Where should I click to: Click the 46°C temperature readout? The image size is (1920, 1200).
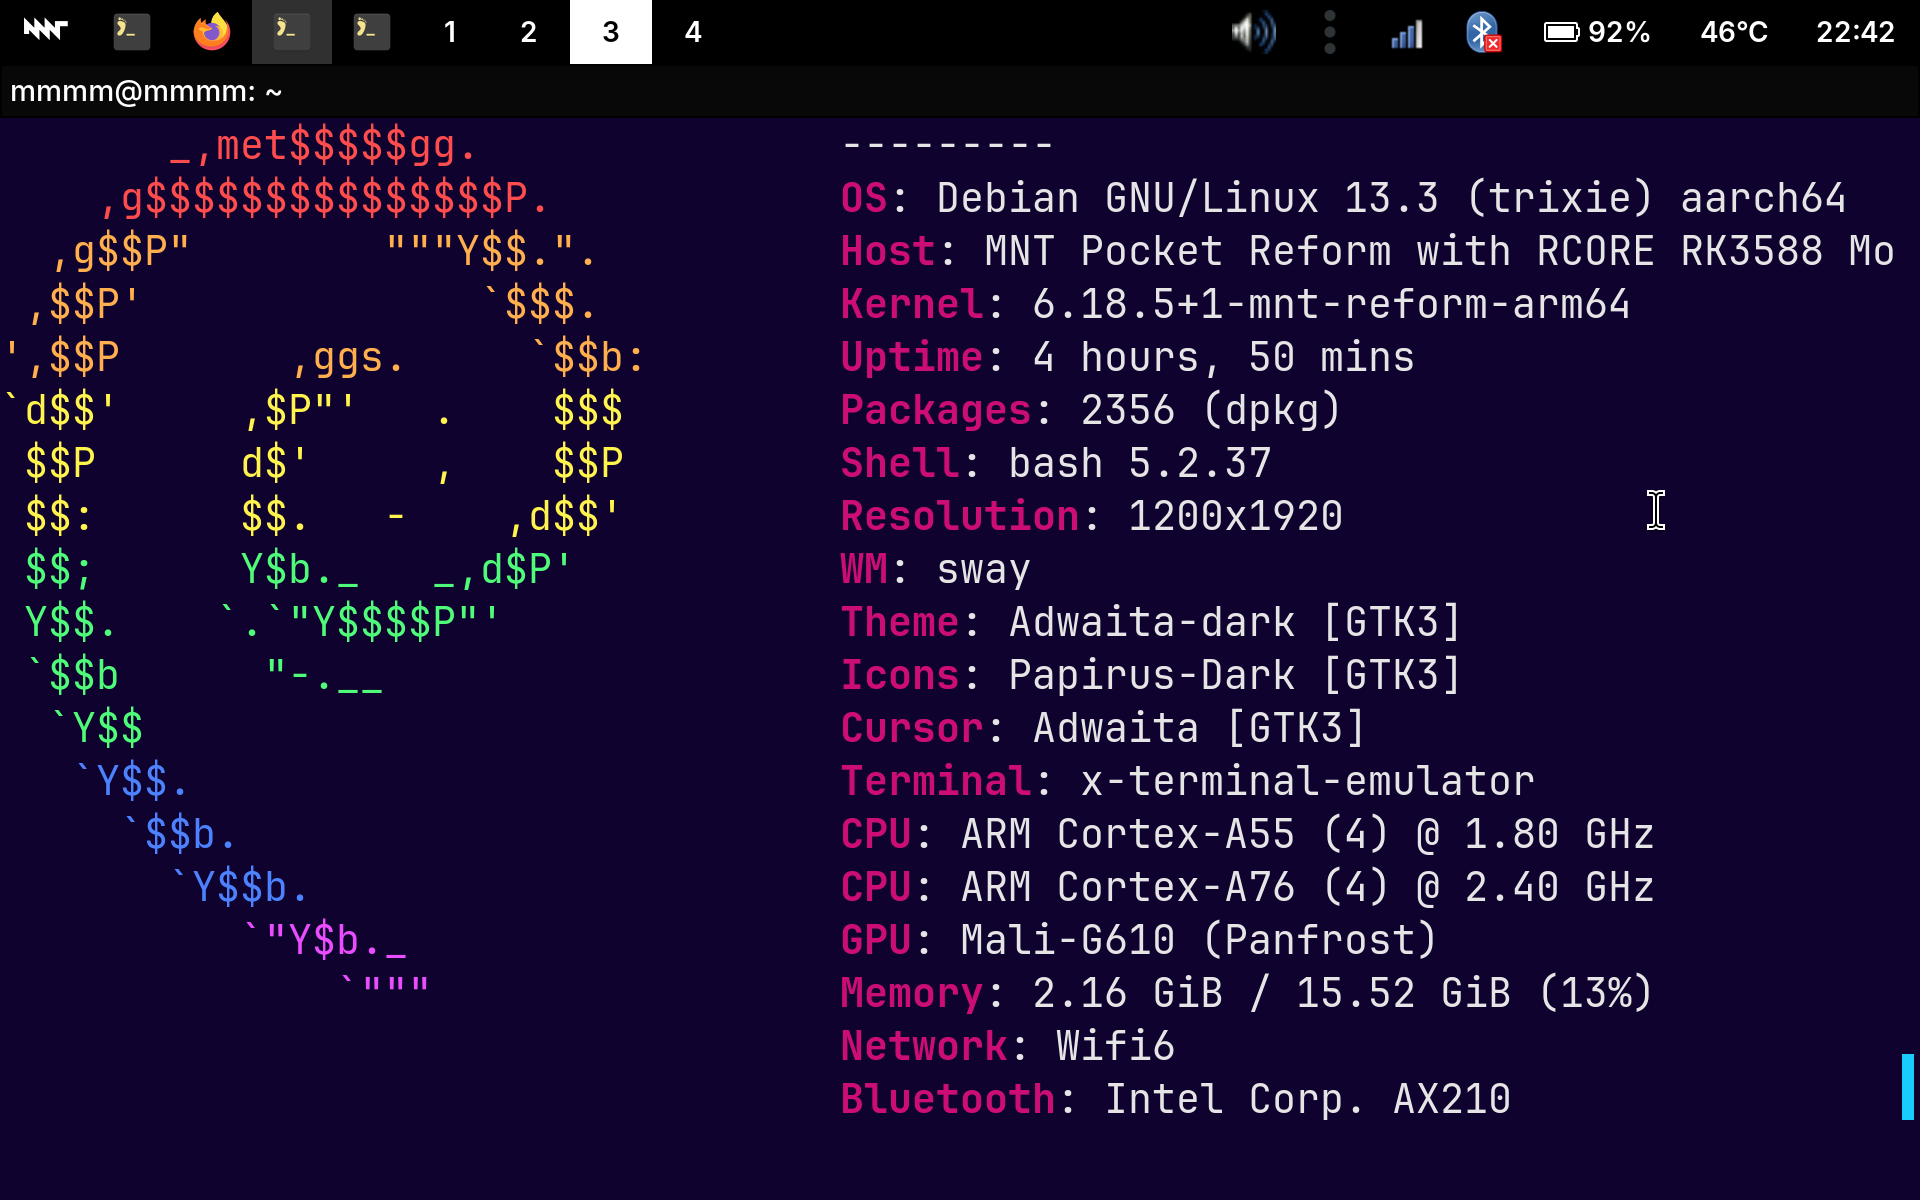click(x=1734, y=32)
